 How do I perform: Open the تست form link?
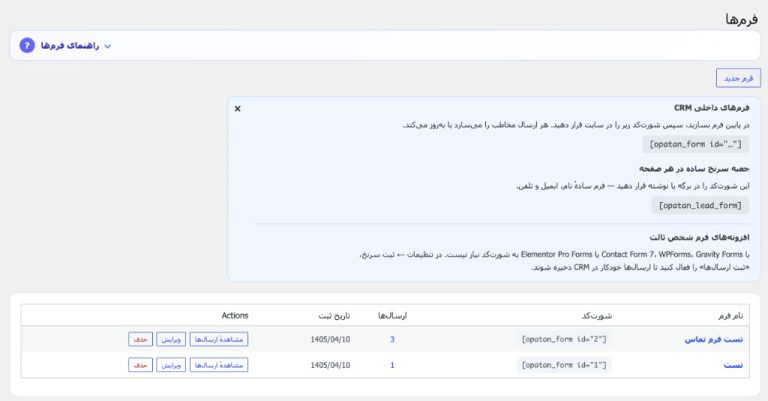click(733, 365)
